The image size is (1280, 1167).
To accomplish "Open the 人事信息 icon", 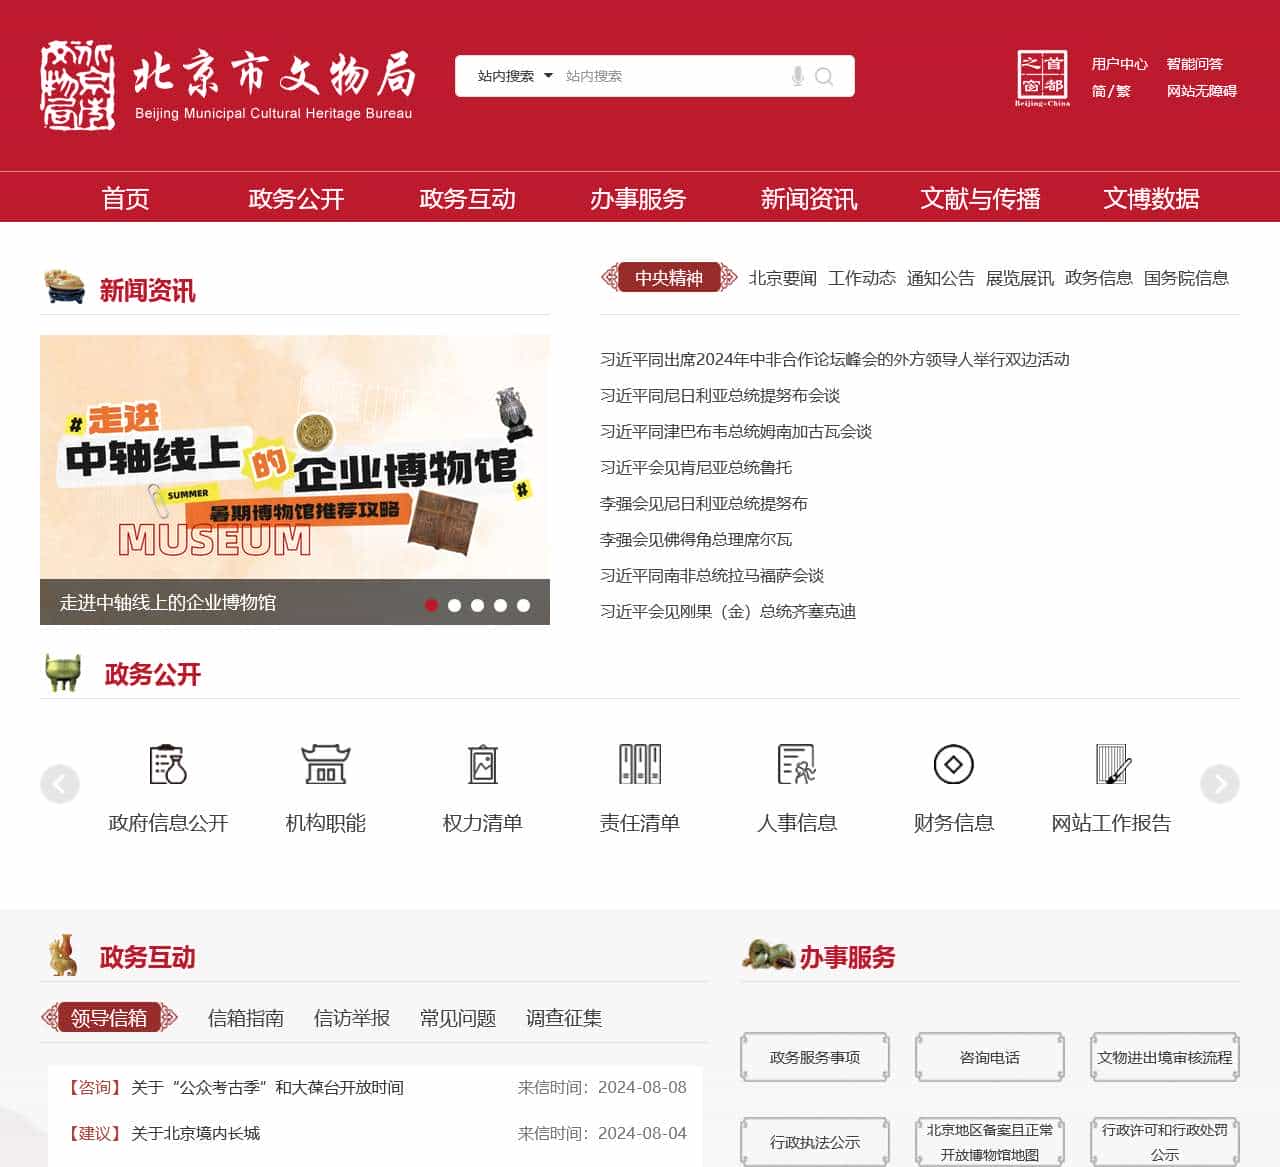I will [797, 765].
